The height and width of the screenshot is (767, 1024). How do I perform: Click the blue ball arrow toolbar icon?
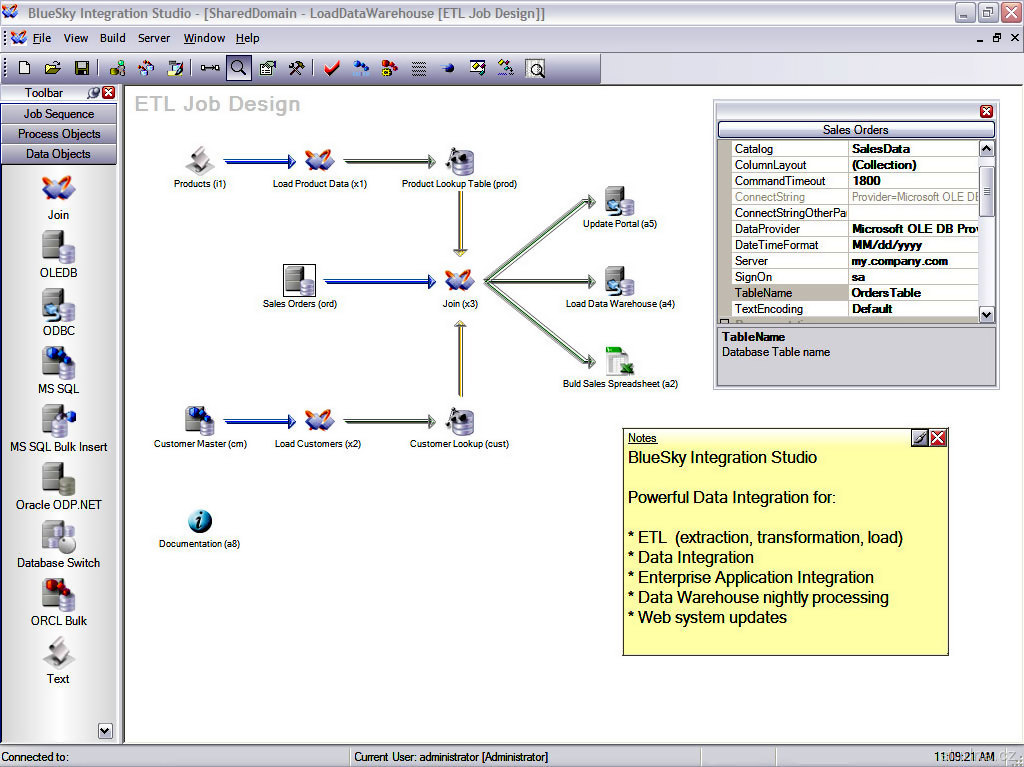(448, 68)
